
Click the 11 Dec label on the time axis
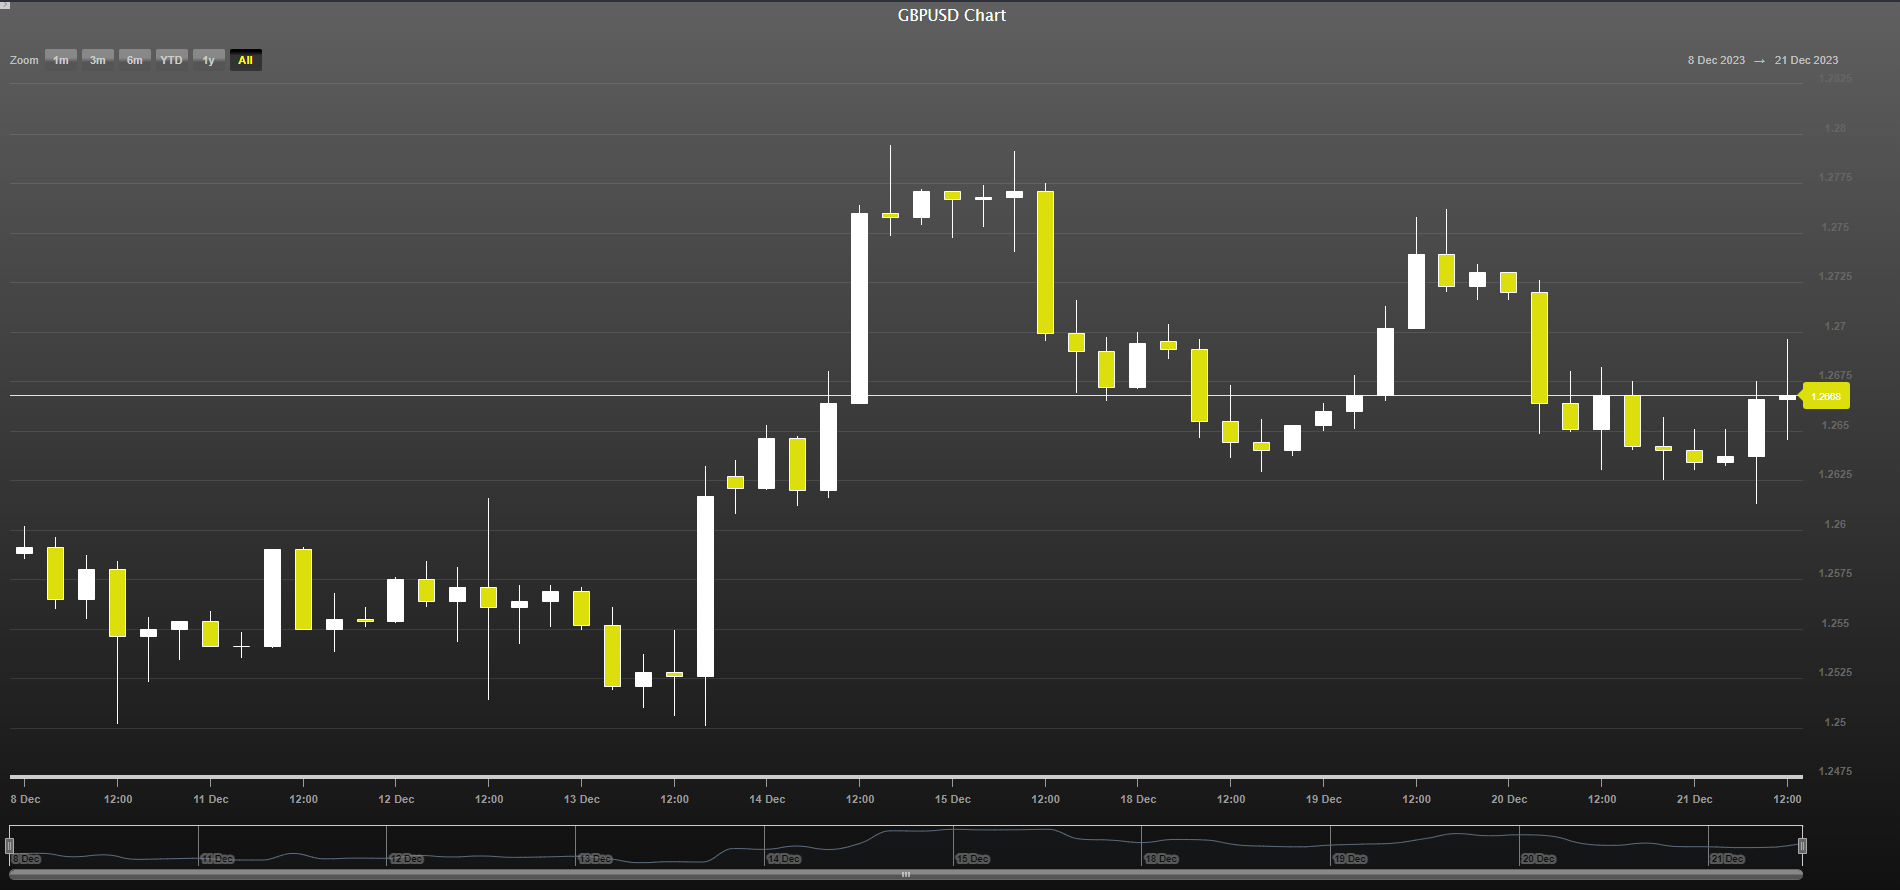pos(211,799)
